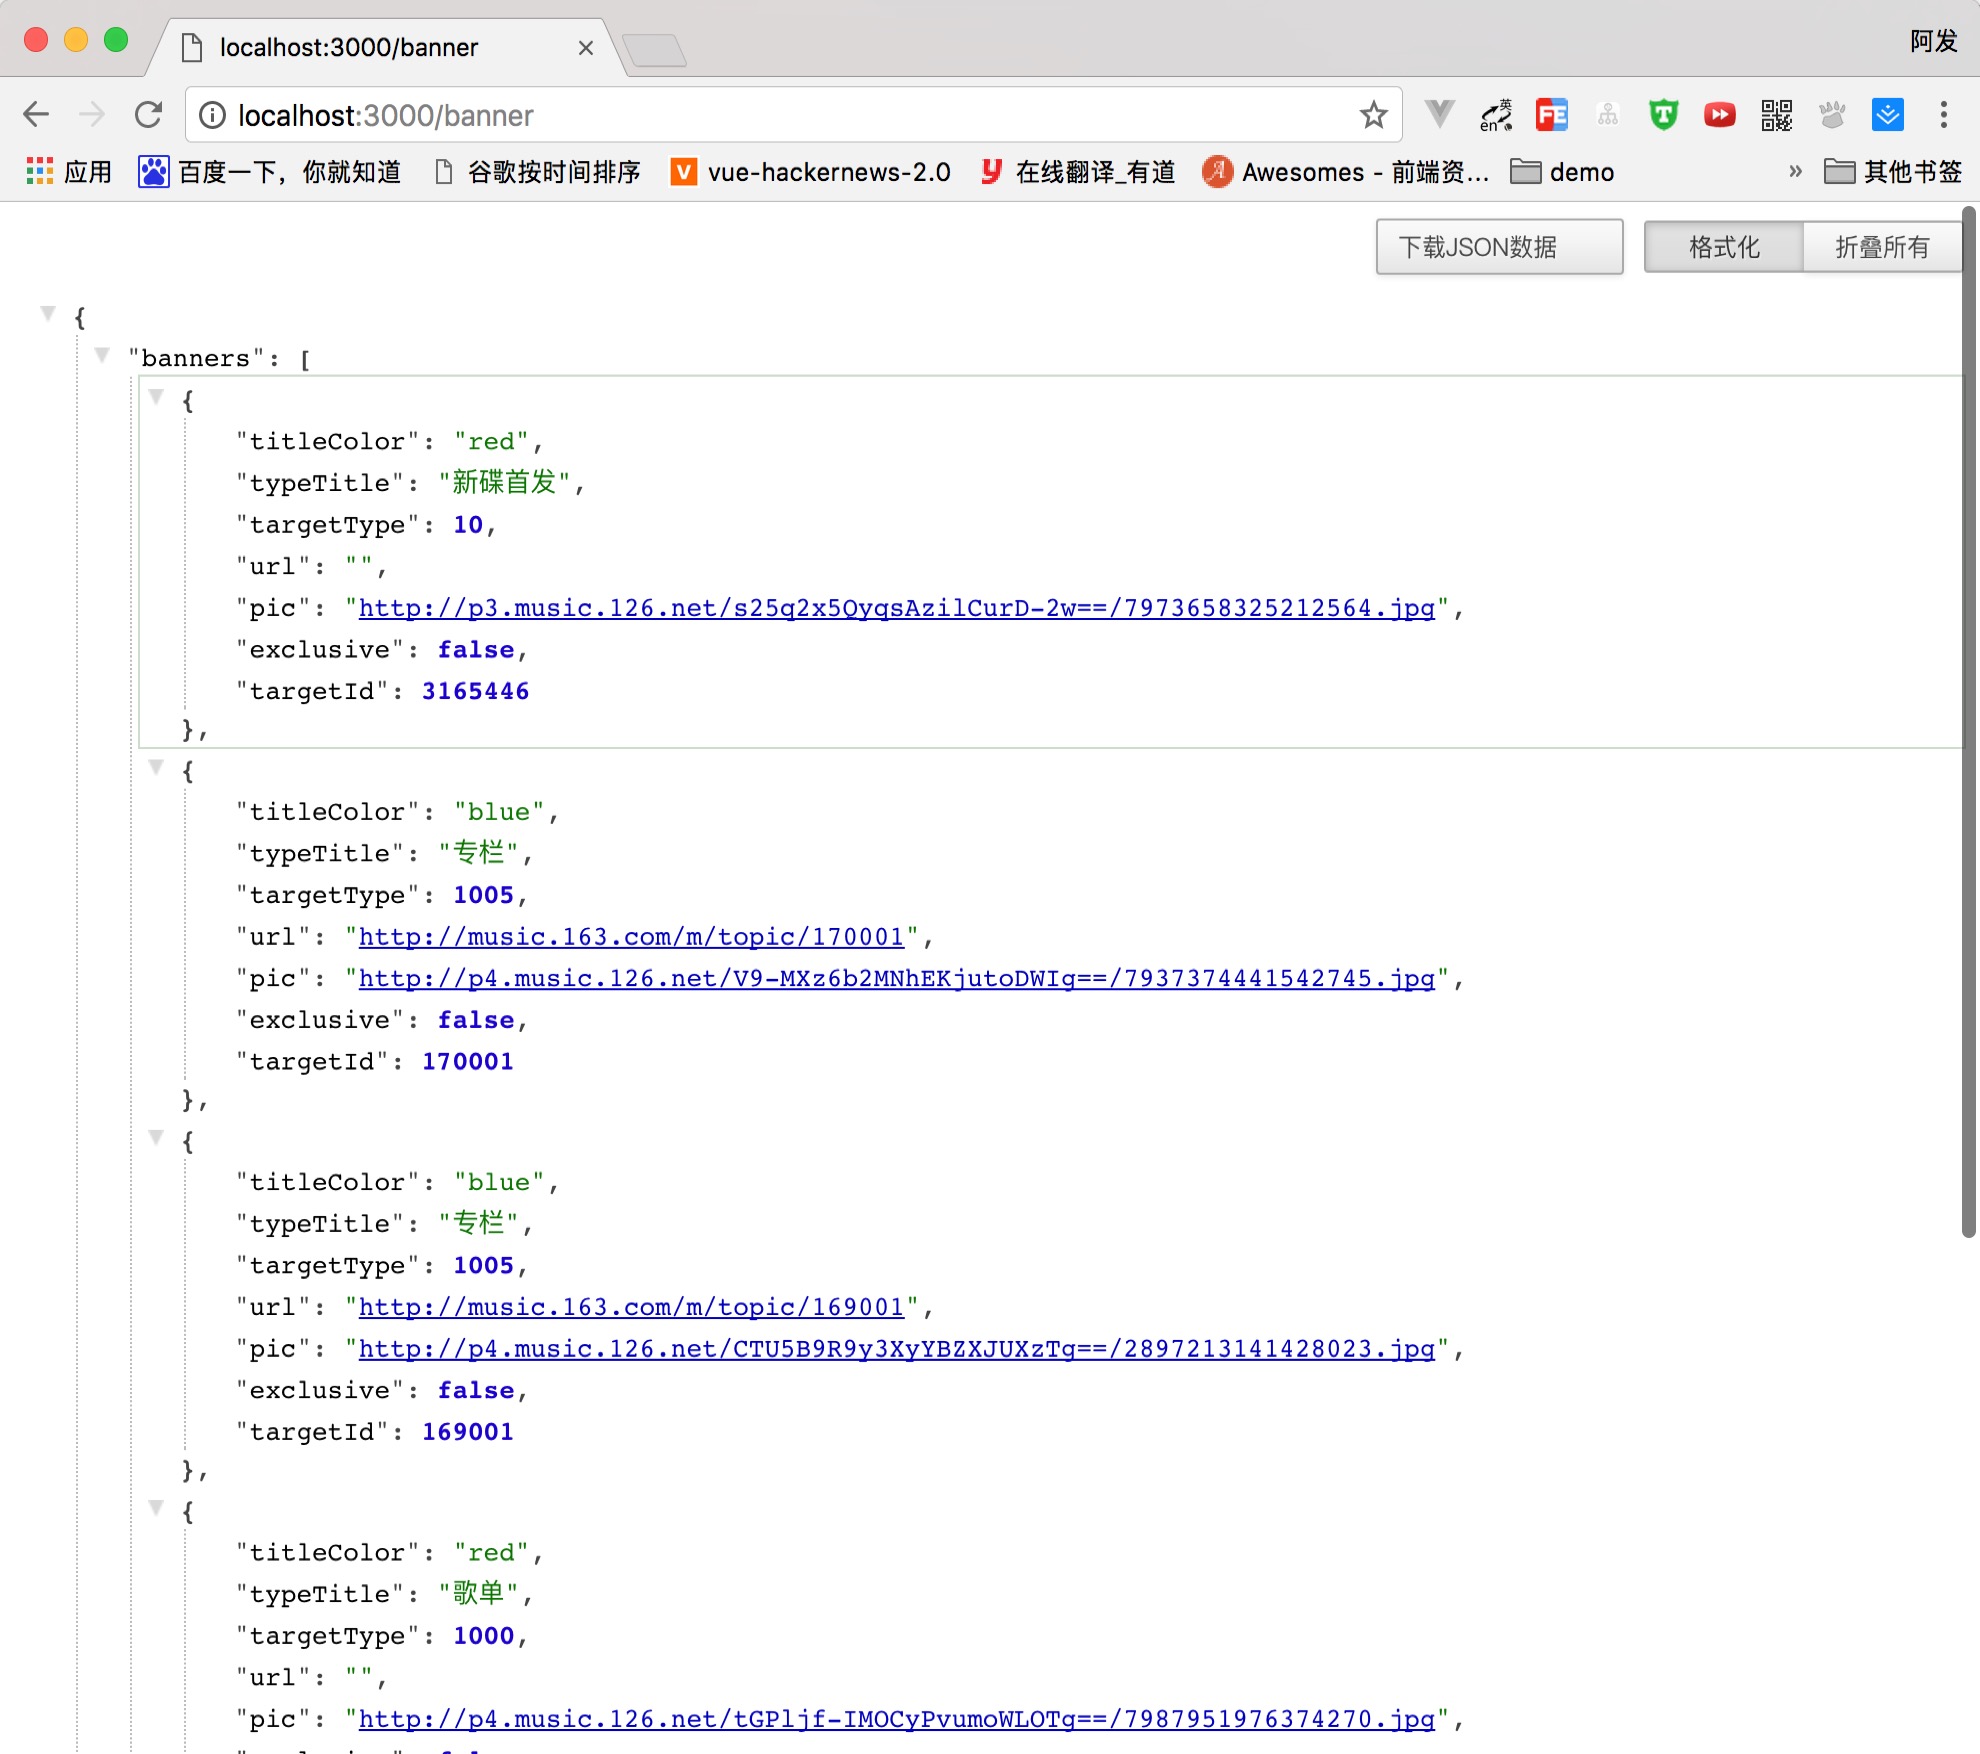
Task: Click the FE helper extension icon
Action: (x=1552, y=115)
